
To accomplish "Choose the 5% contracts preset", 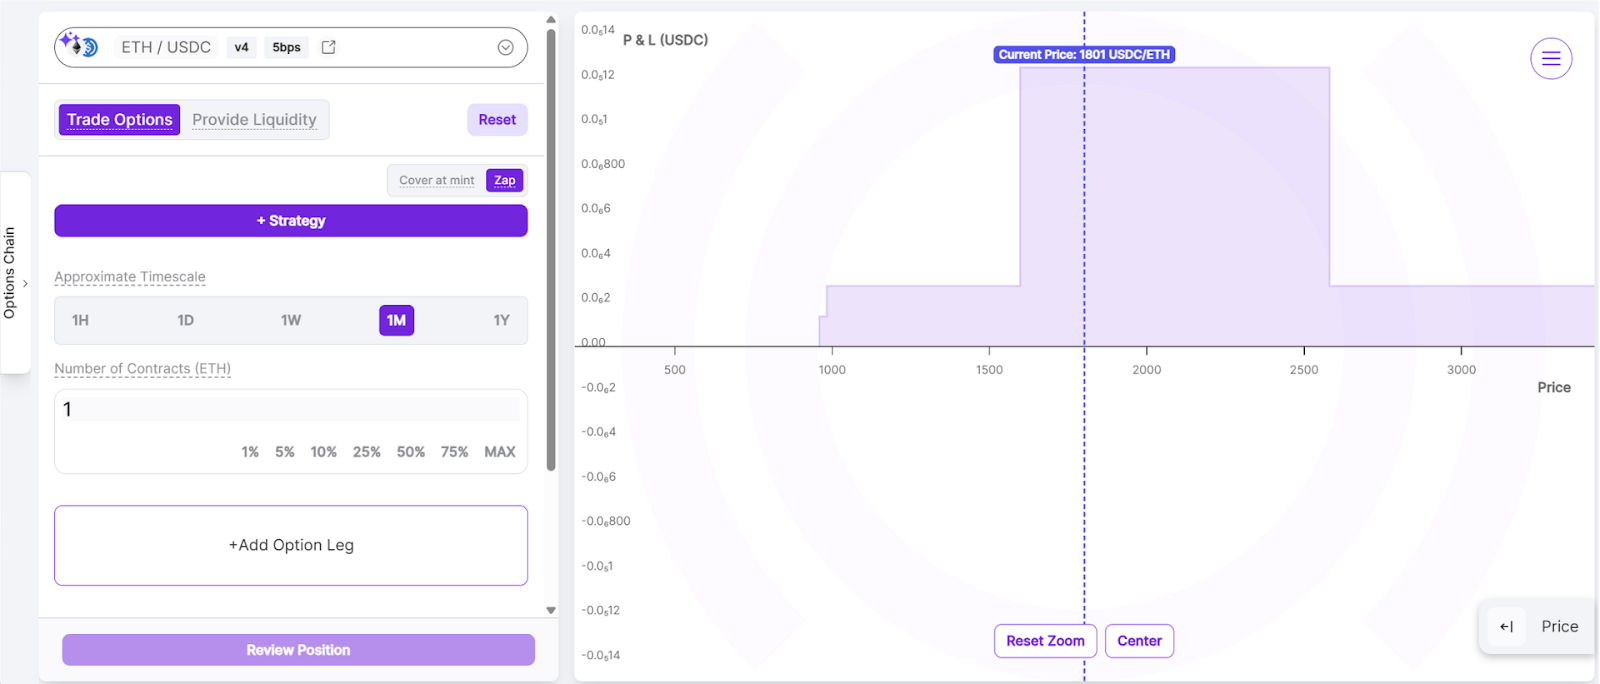I will pyautogui.click(x=285, y=452).
